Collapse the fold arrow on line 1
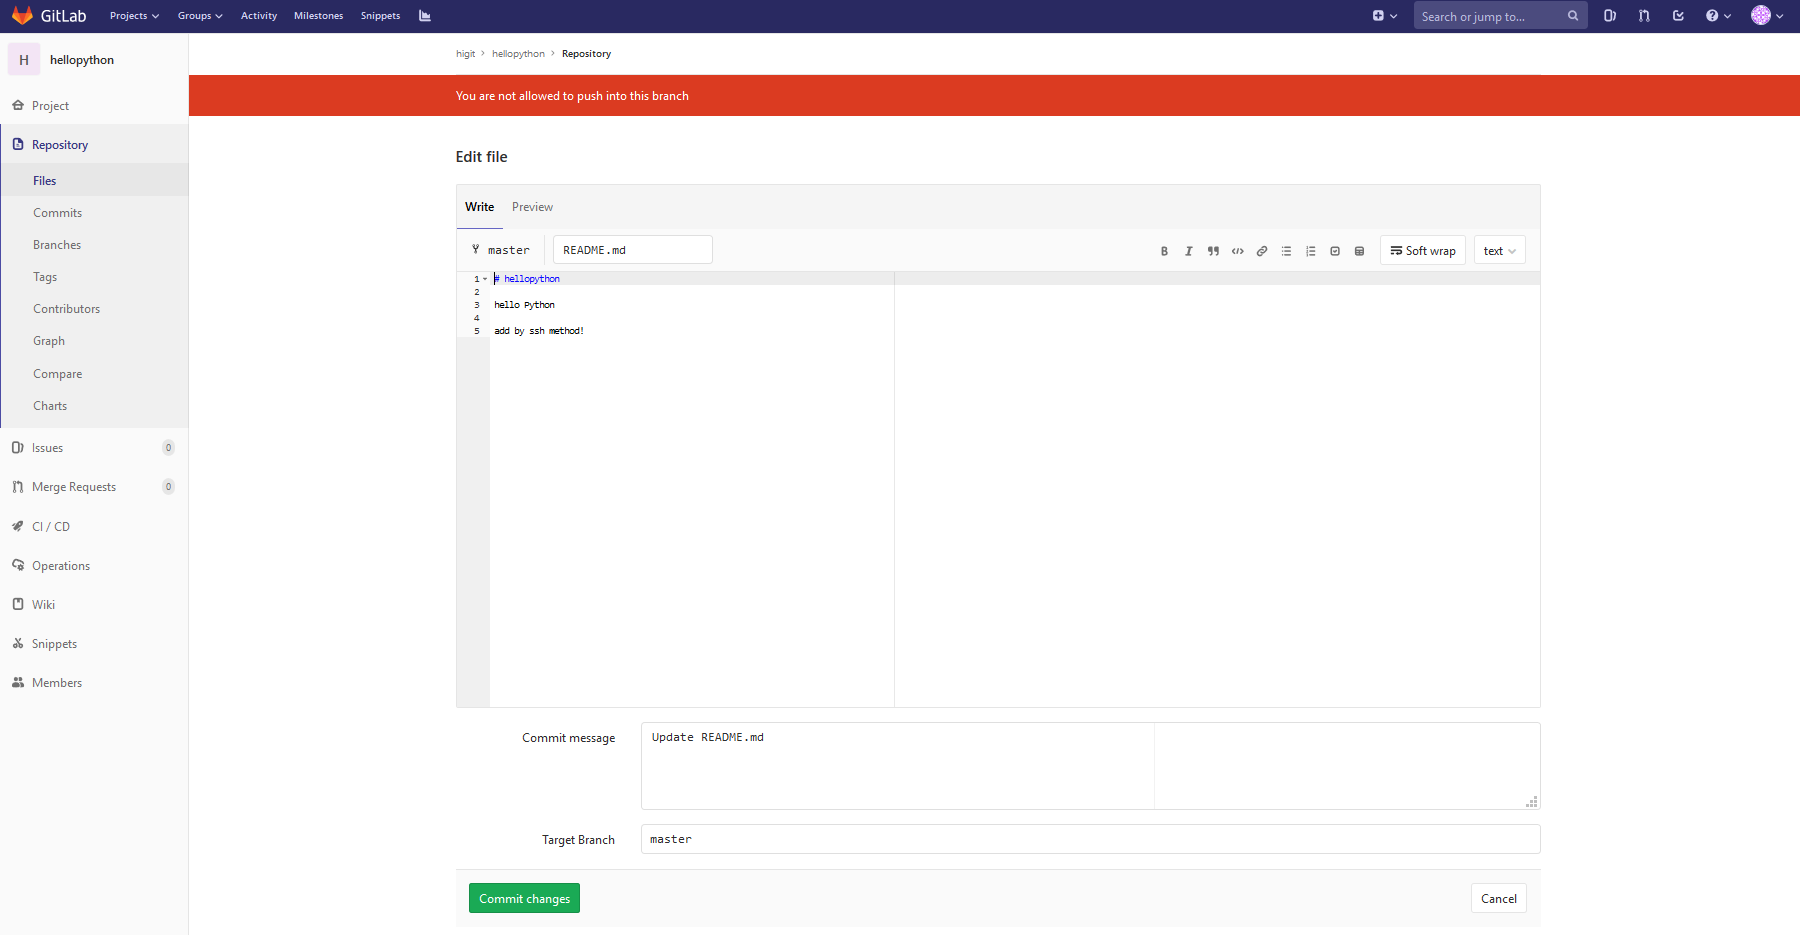Image resolution: width=1800 pixels, height=935 pixels. tap(485, 279)
